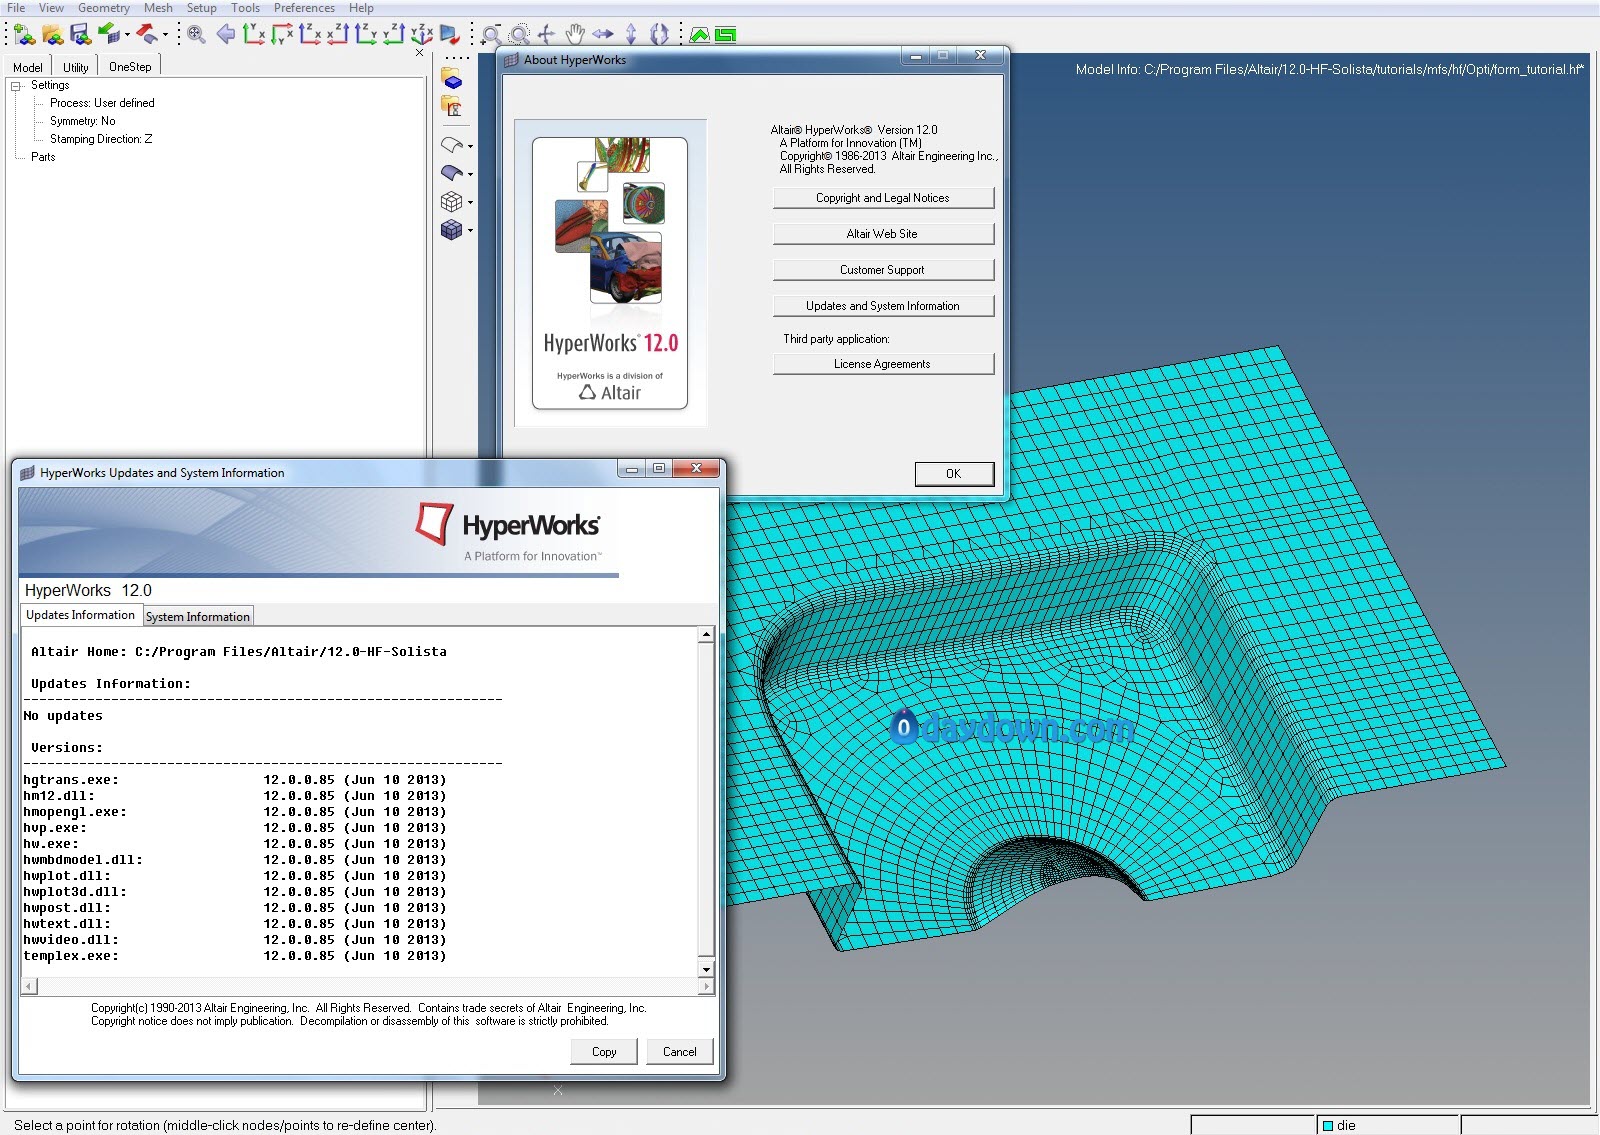
Task: Click the Pan hand icon
Action: point(575,35)
